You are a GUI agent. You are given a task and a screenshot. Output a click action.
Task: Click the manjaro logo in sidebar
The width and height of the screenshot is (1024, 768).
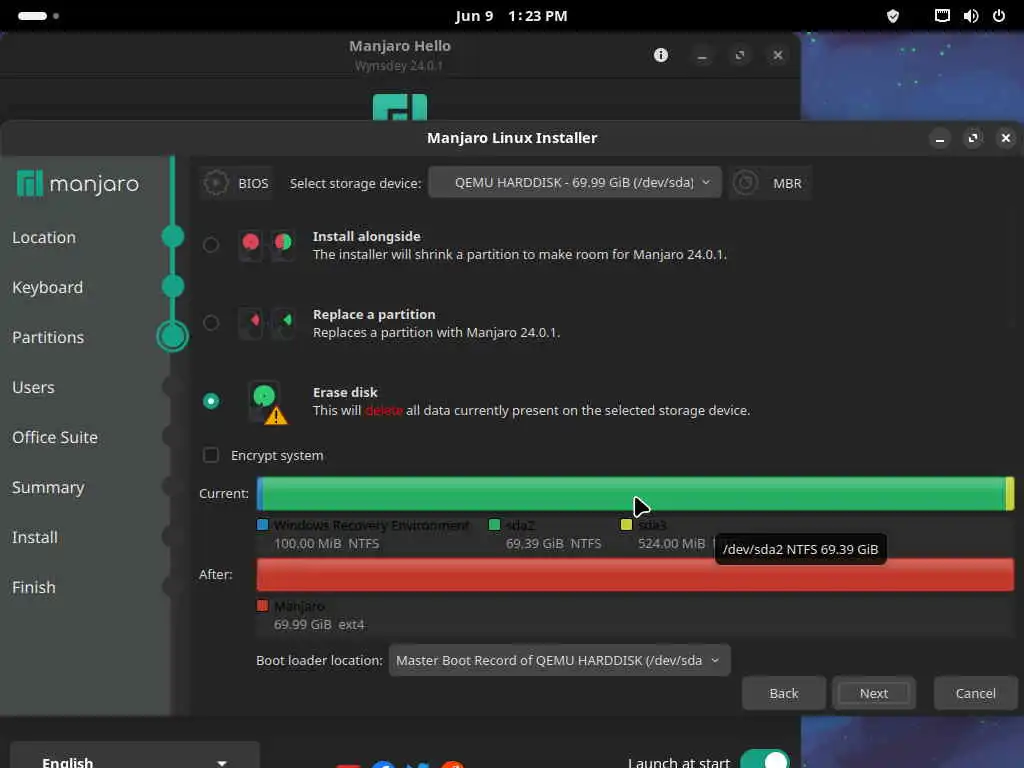click(78, 184)
